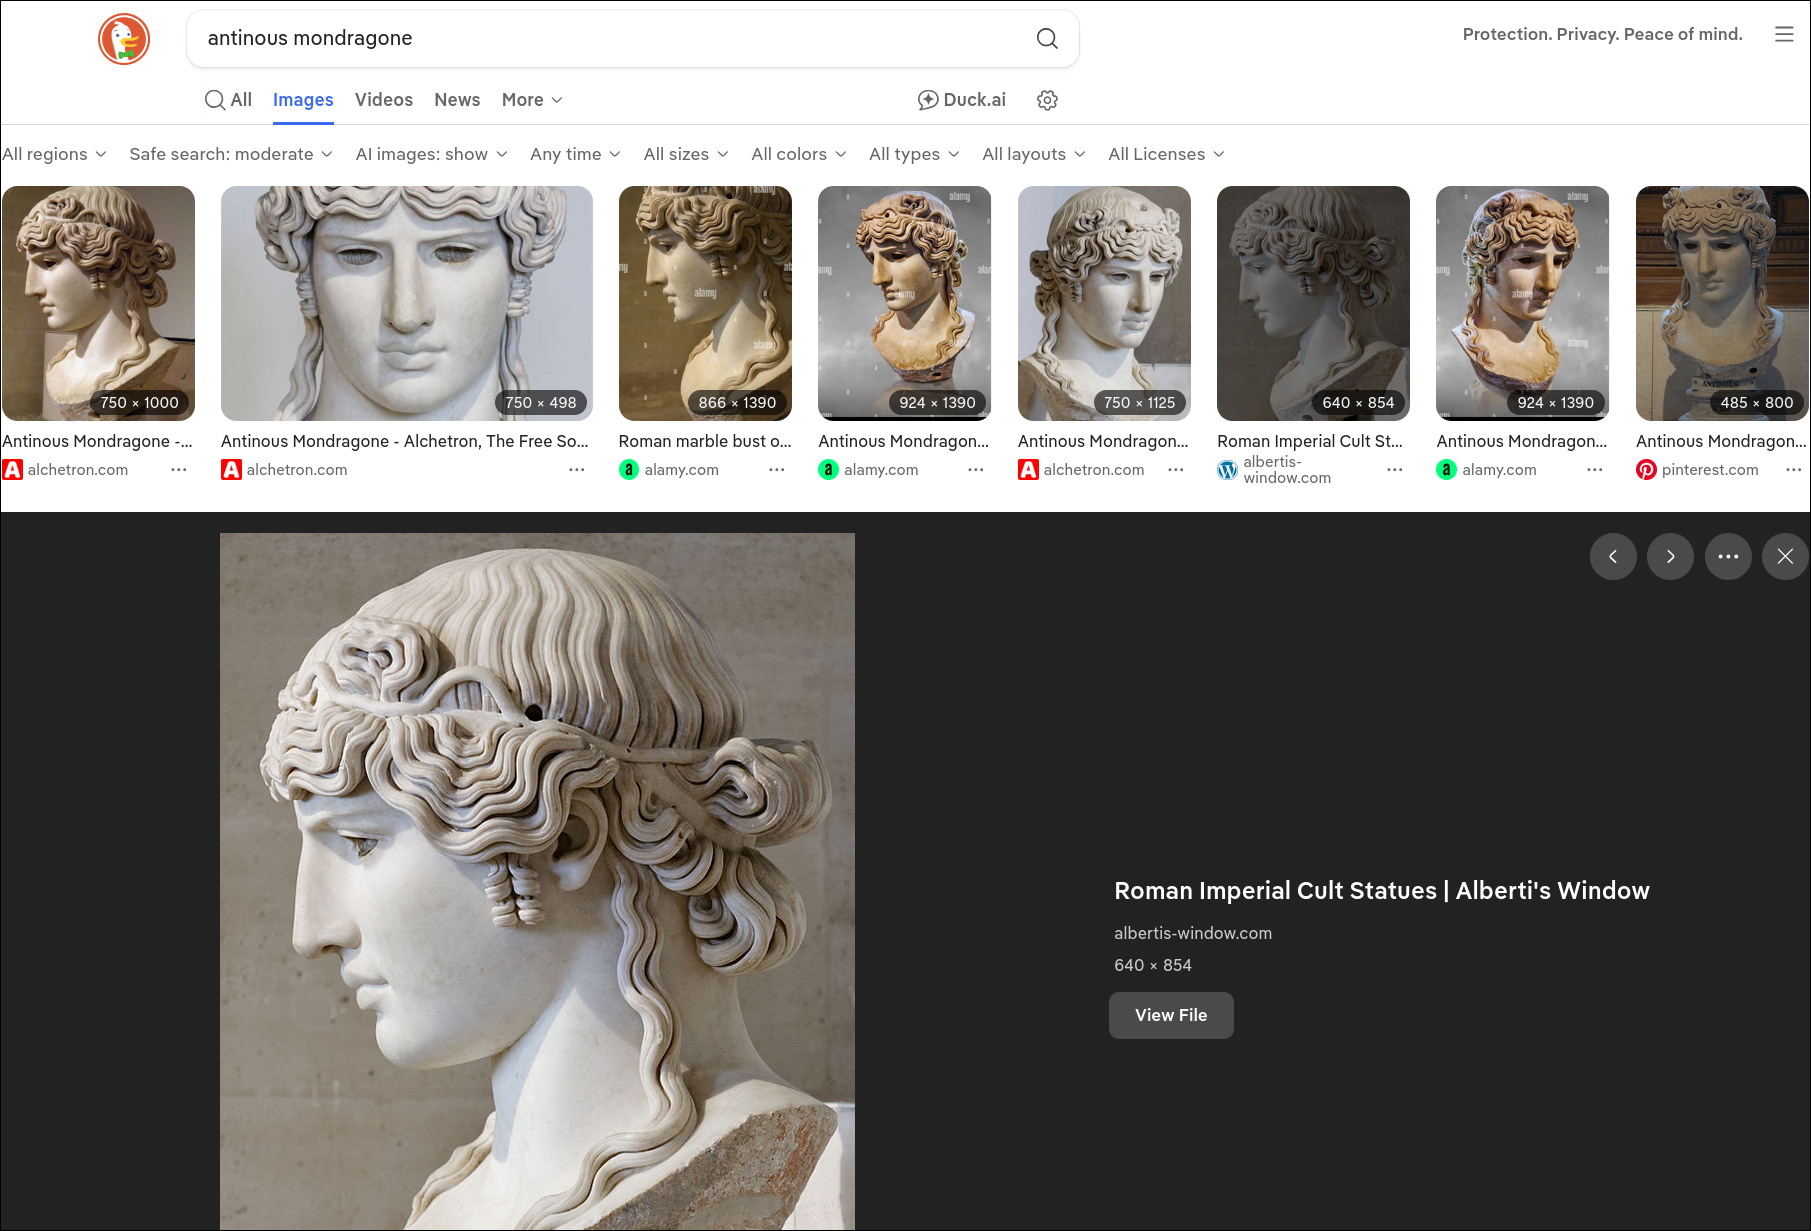This screenshot has height=1231, width=1811.
Task: Click alchetron favicon under 750 × 1000 image
Action: pyautogui.click(x=12, y=470)
